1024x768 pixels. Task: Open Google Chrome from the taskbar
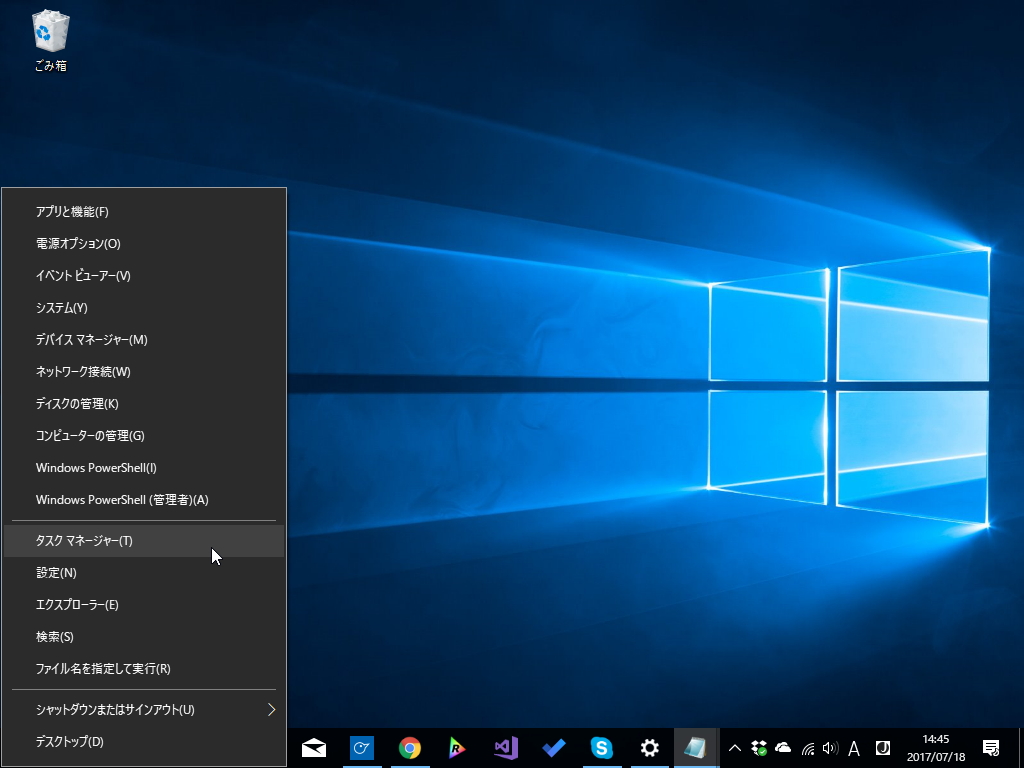tap(409, 747)
